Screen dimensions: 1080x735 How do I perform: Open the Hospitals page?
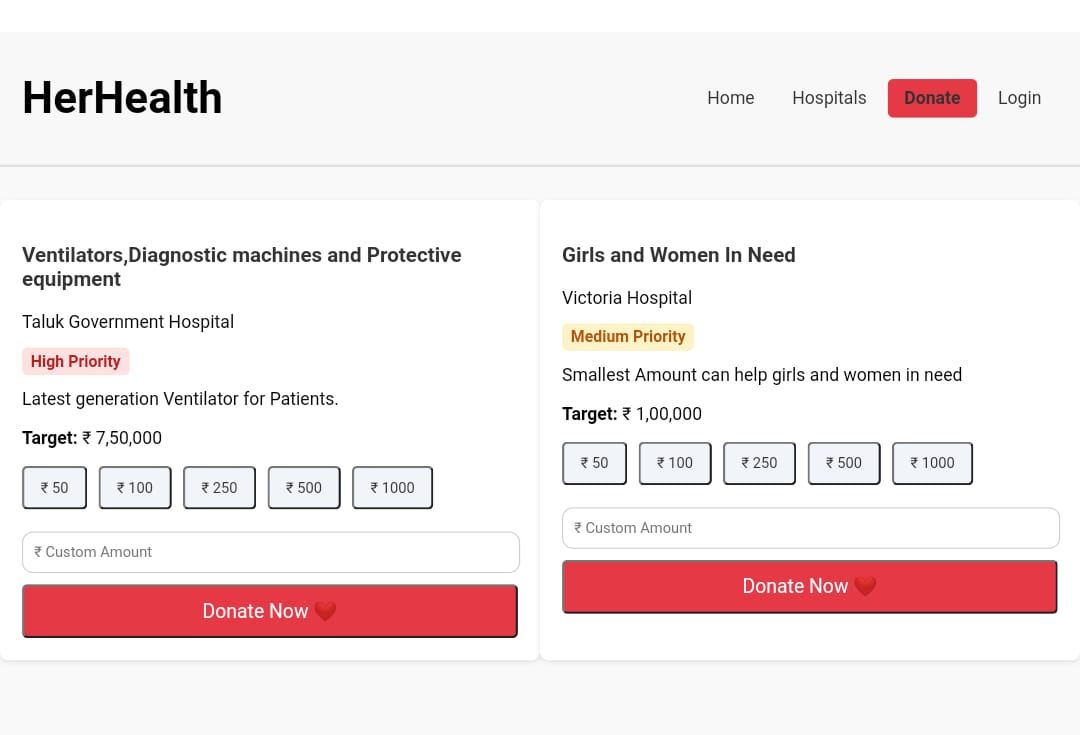[829, 97]
